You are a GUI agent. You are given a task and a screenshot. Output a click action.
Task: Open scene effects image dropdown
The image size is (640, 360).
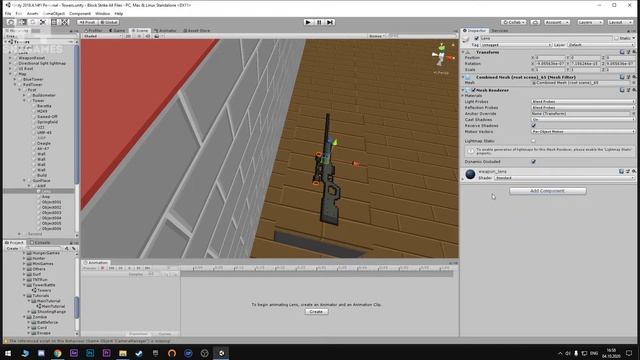click(x=158, y=36)
